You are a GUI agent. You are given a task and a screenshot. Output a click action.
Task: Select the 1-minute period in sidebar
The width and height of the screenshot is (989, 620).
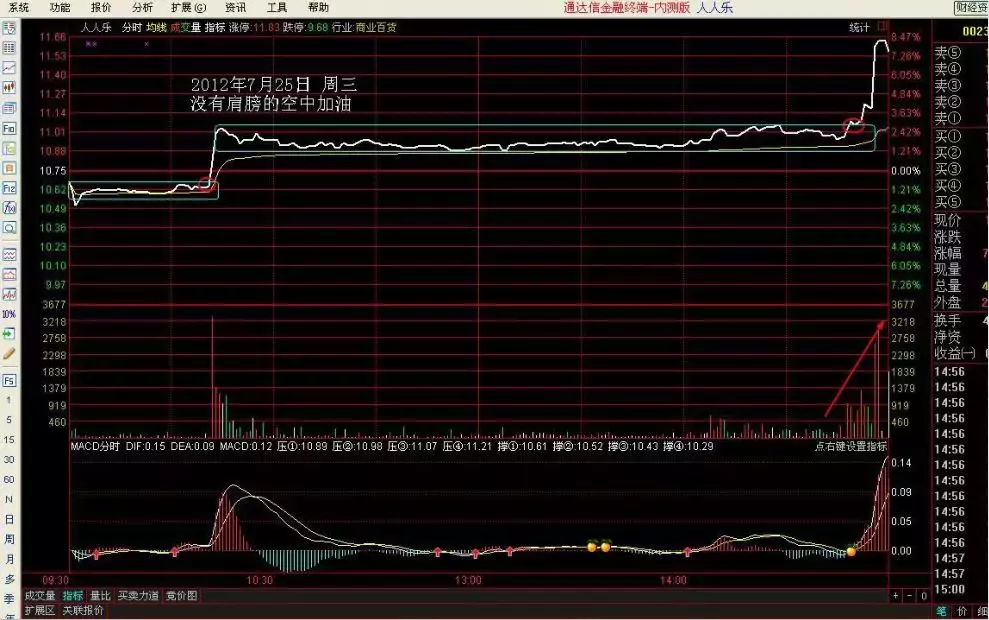click(x=9, y=400)
